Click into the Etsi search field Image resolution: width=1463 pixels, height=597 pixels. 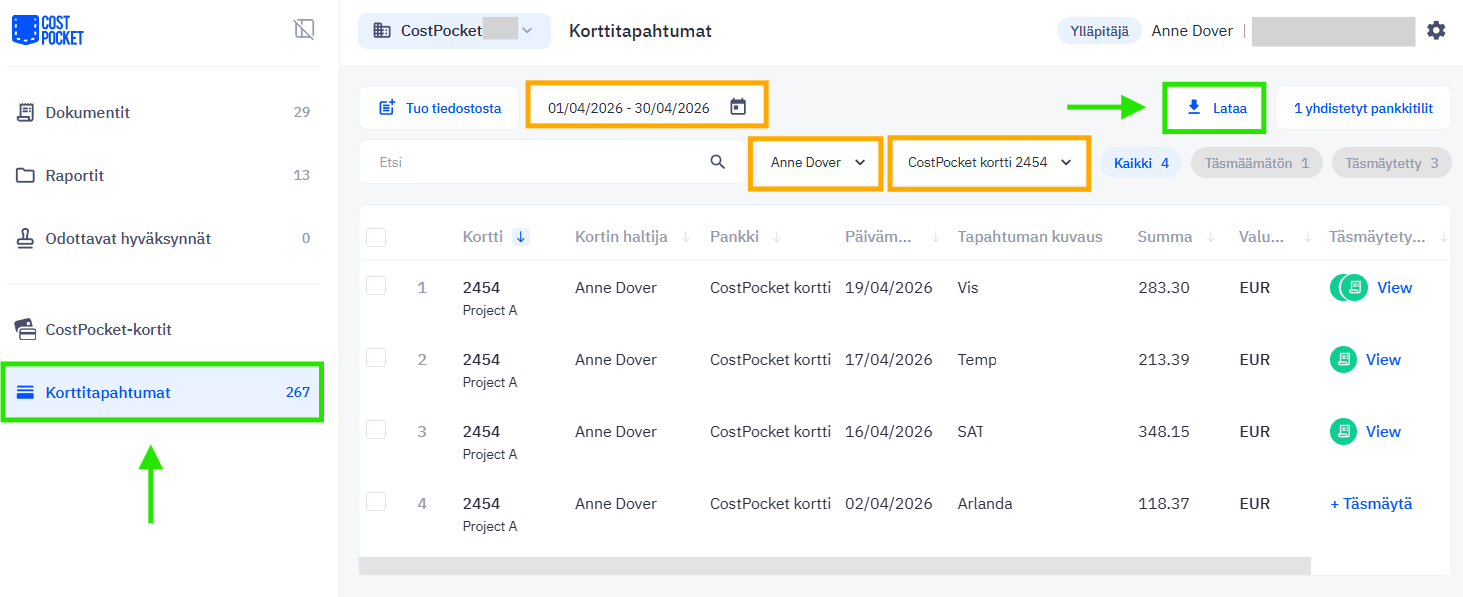click(530, 162)
